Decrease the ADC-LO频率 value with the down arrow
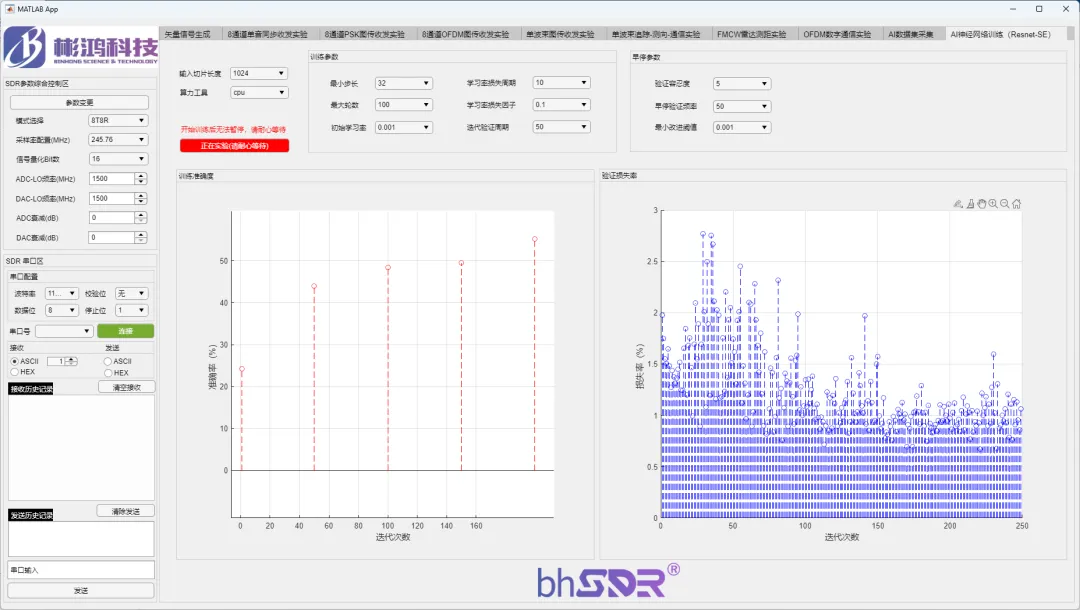The image size is (1080, 610). point(141,181)
